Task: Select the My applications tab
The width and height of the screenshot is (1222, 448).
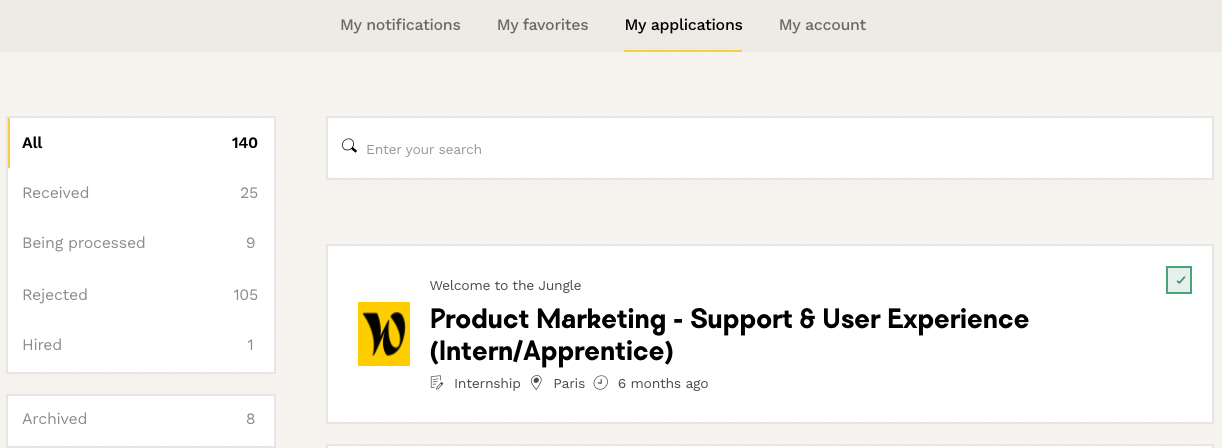Action: point(683,25)
